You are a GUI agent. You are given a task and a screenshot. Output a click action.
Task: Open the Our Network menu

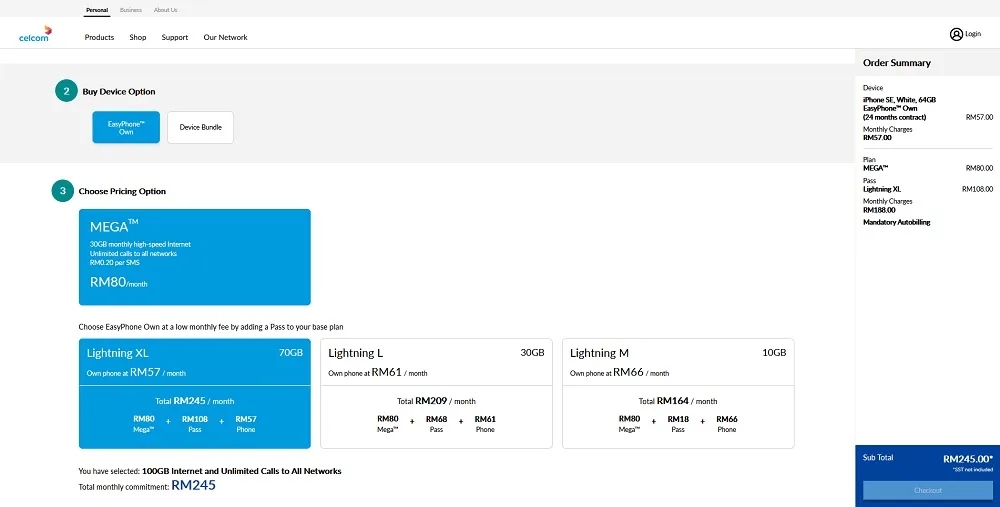point(225,38)
